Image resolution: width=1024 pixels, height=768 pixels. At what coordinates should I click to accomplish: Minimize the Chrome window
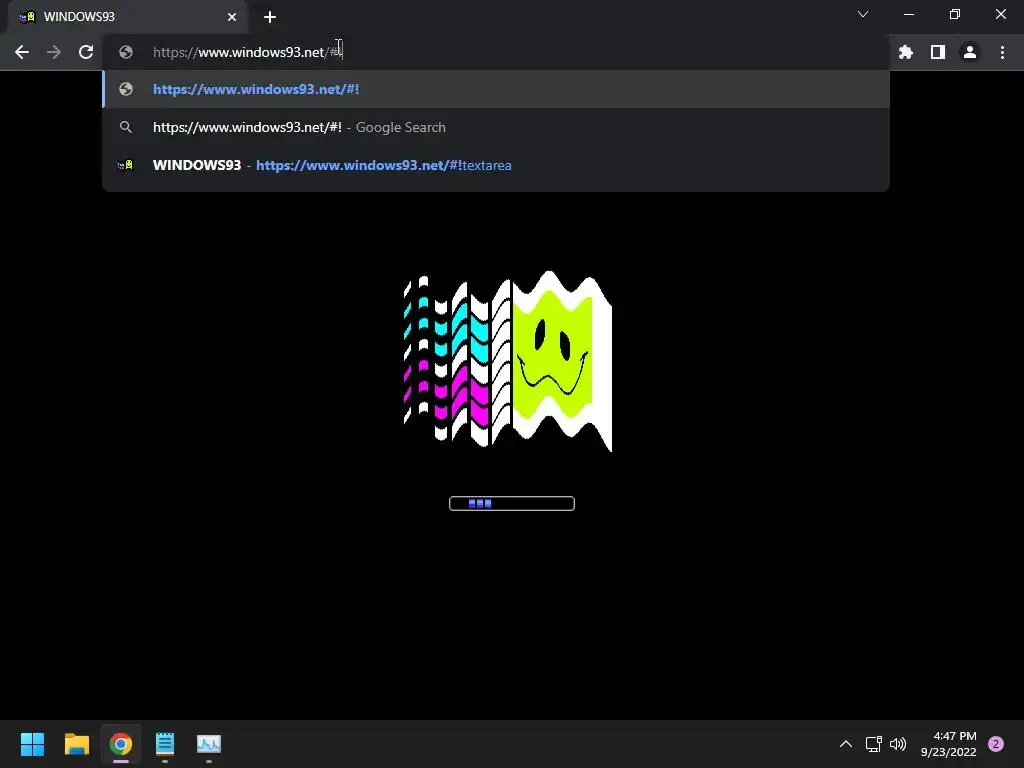click(908, 14)
